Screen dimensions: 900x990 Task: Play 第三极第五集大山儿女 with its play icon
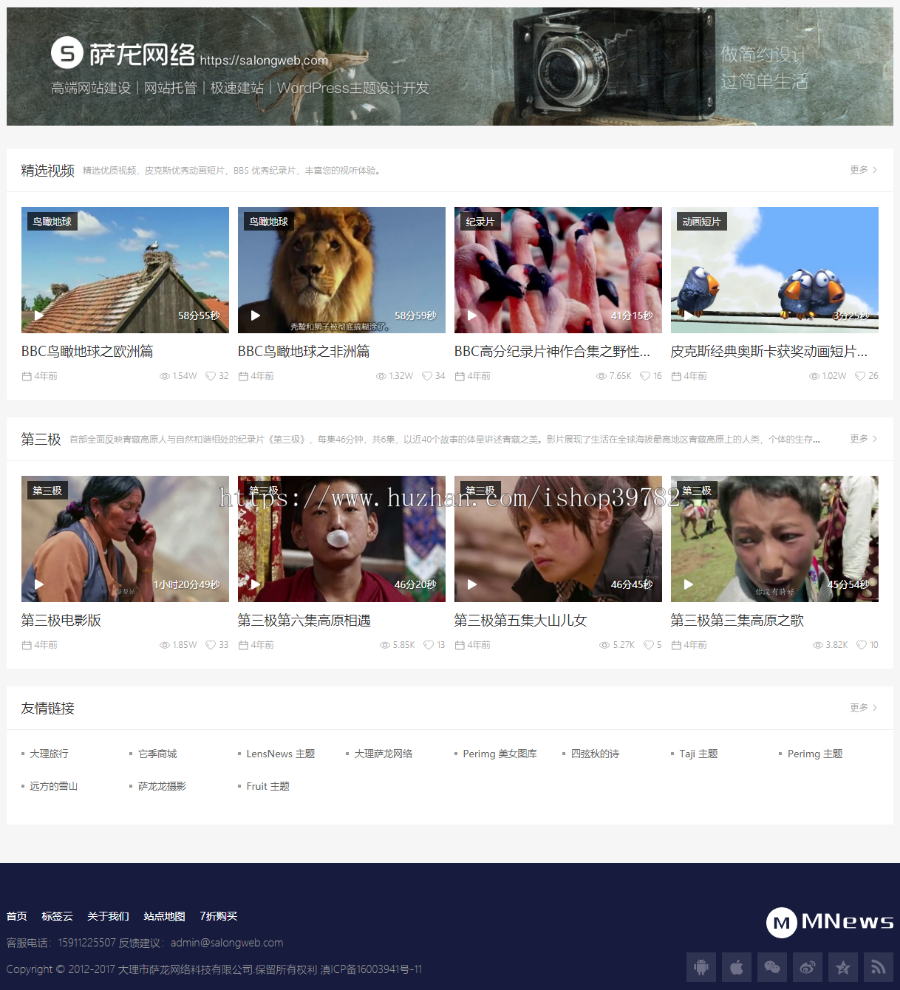pyautogui.click(x=472, y=584)
